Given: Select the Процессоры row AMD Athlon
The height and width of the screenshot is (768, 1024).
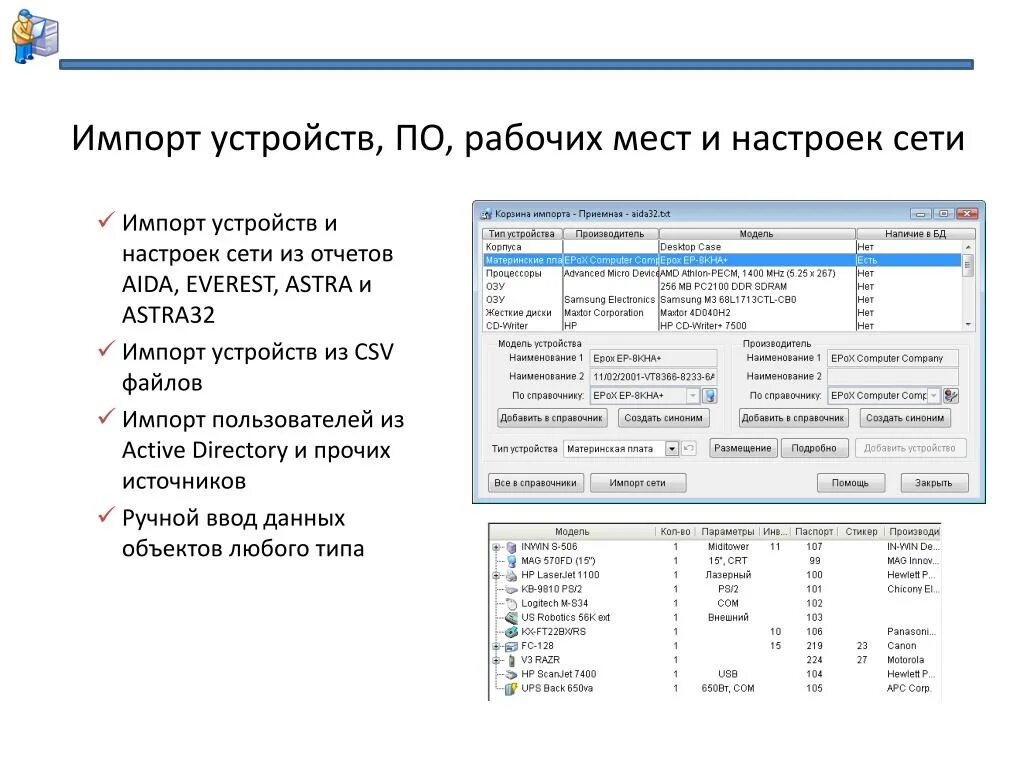Looking at the screenshot, I should pyautogui.click(x=722, y=273).
